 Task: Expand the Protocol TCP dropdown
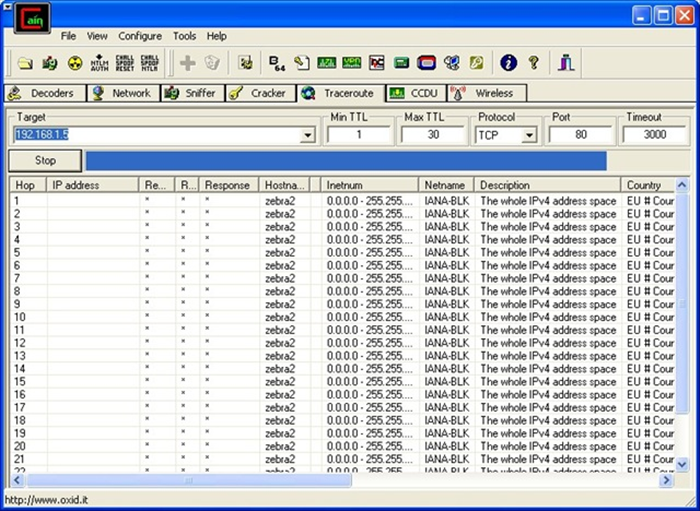[x=529, y=135]
